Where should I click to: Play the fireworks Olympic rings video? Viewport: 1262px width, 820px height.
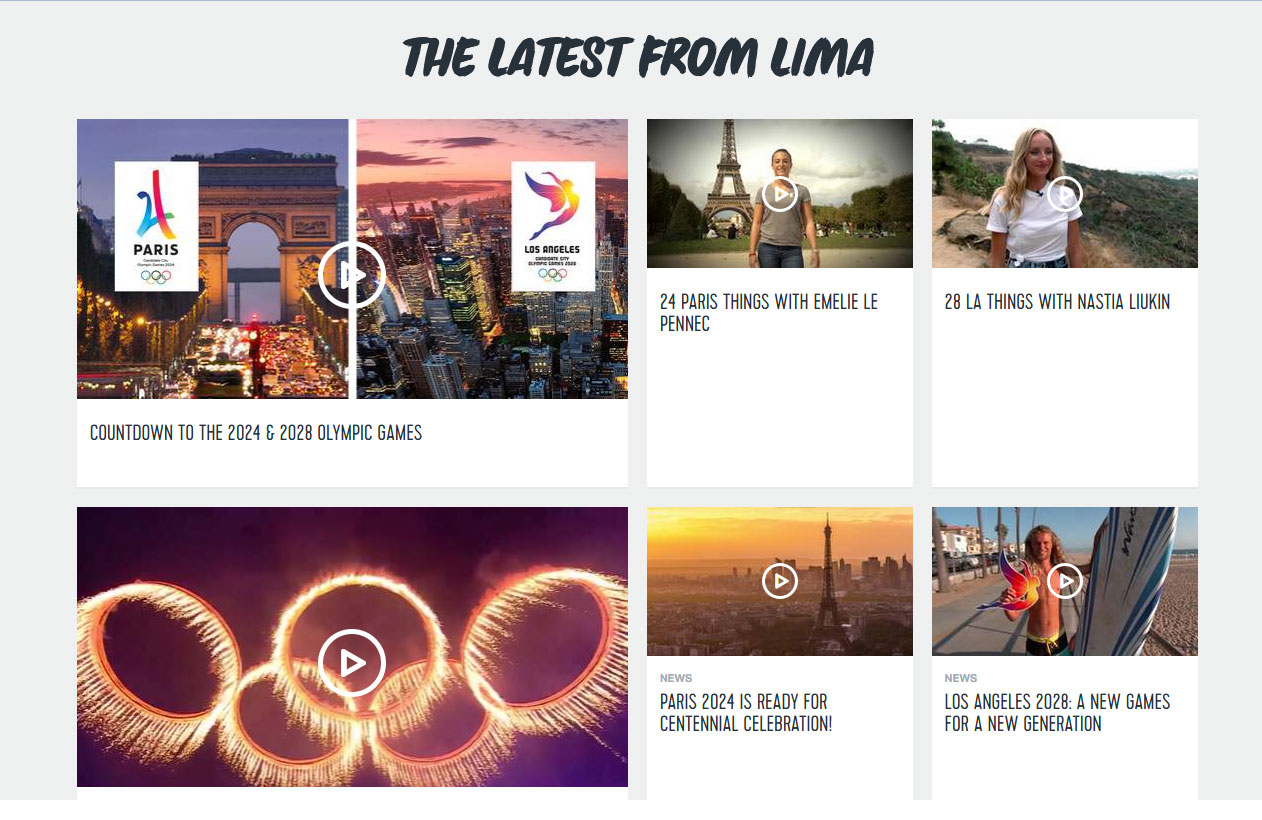[352, 662]
